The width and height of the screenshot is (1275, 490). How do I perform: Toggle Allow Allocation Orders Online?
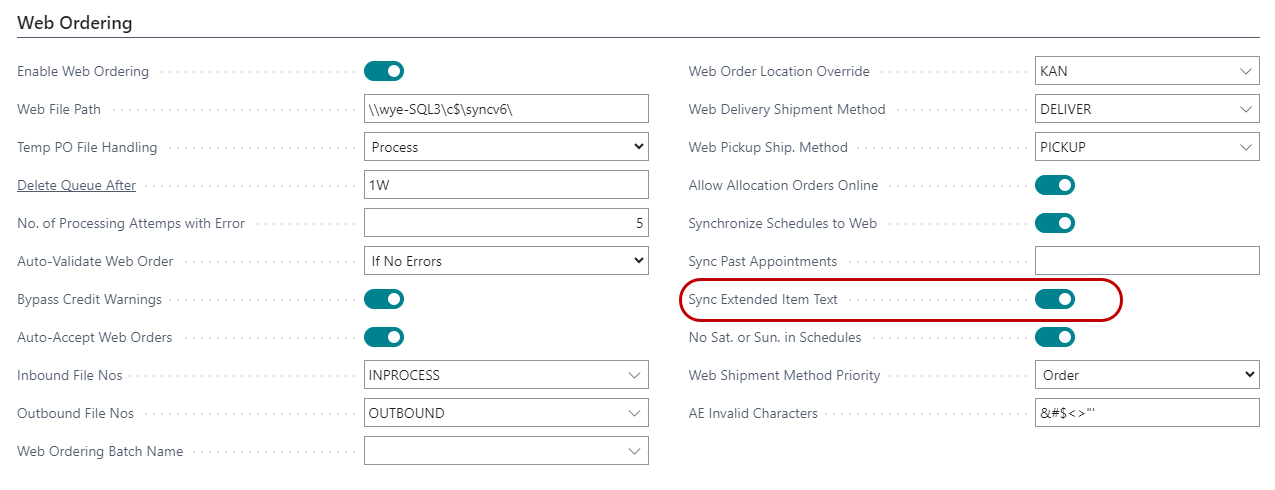pos(1055,185)
